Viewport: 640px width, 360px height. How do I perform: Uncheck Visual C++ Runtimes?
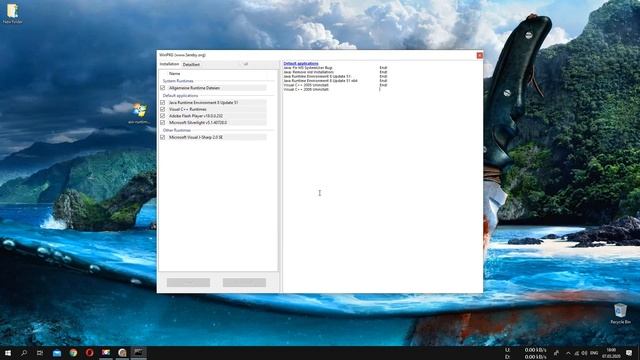[163, 109]
